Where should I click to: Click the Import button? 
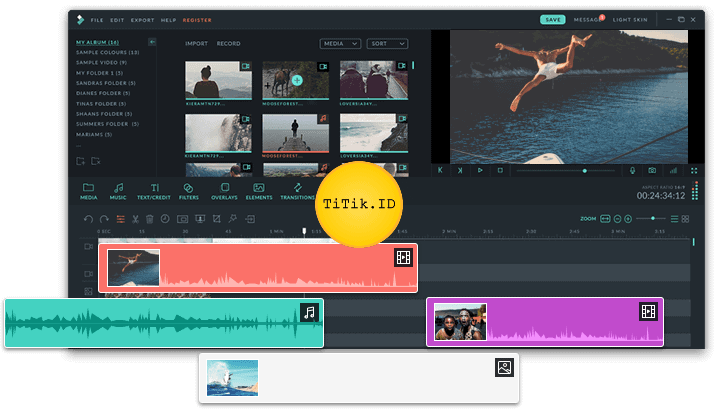pyautogui.click(x=196, y=44)
